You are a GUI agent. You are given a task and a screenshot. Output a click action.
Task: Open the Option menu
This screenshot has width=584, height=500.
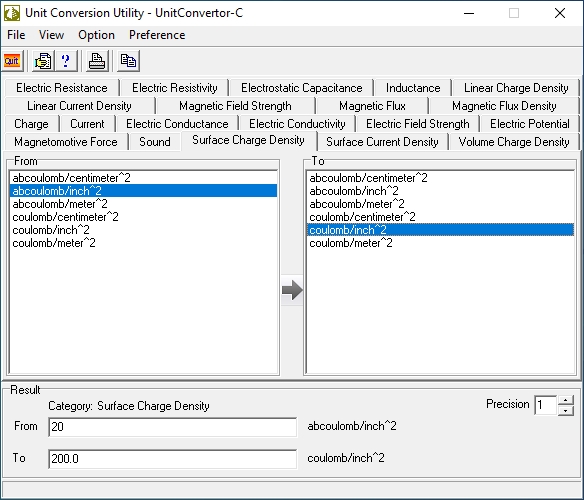pyautogui.click(x=96, y=35)
